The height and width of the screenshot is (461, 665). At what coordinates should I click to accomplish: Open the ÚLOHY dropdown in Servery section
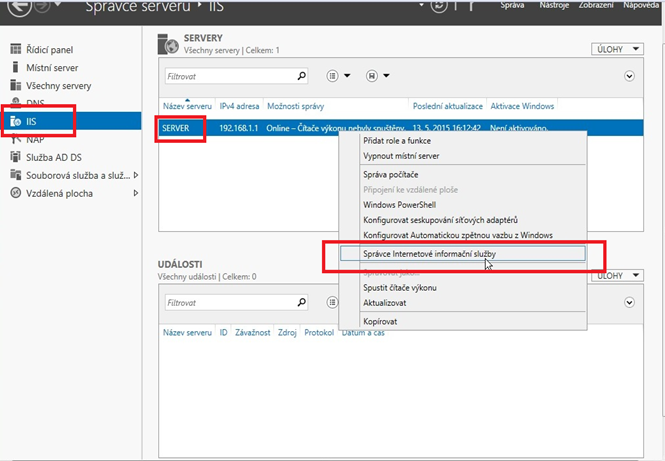[617, 49]
